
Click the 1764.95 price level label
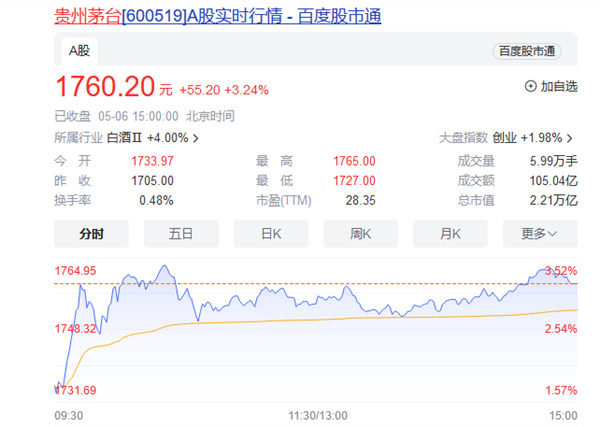click(76, 271)
